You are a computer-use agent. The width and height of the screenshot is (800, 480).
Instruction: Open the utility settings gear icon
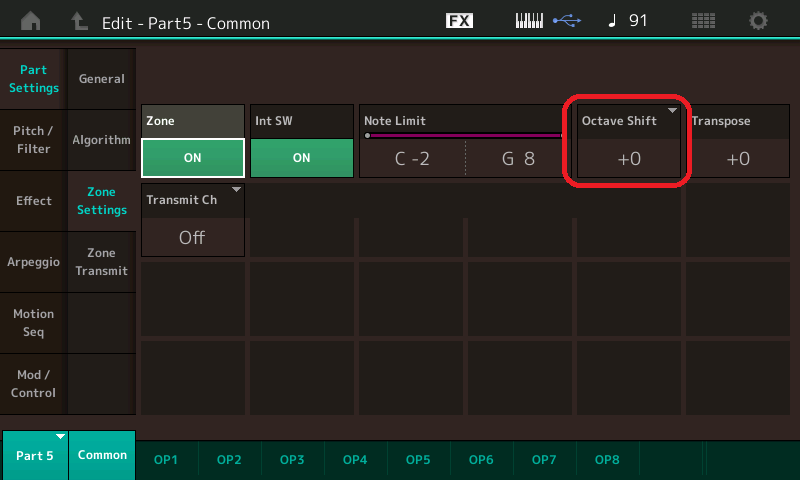coord(759,21)
